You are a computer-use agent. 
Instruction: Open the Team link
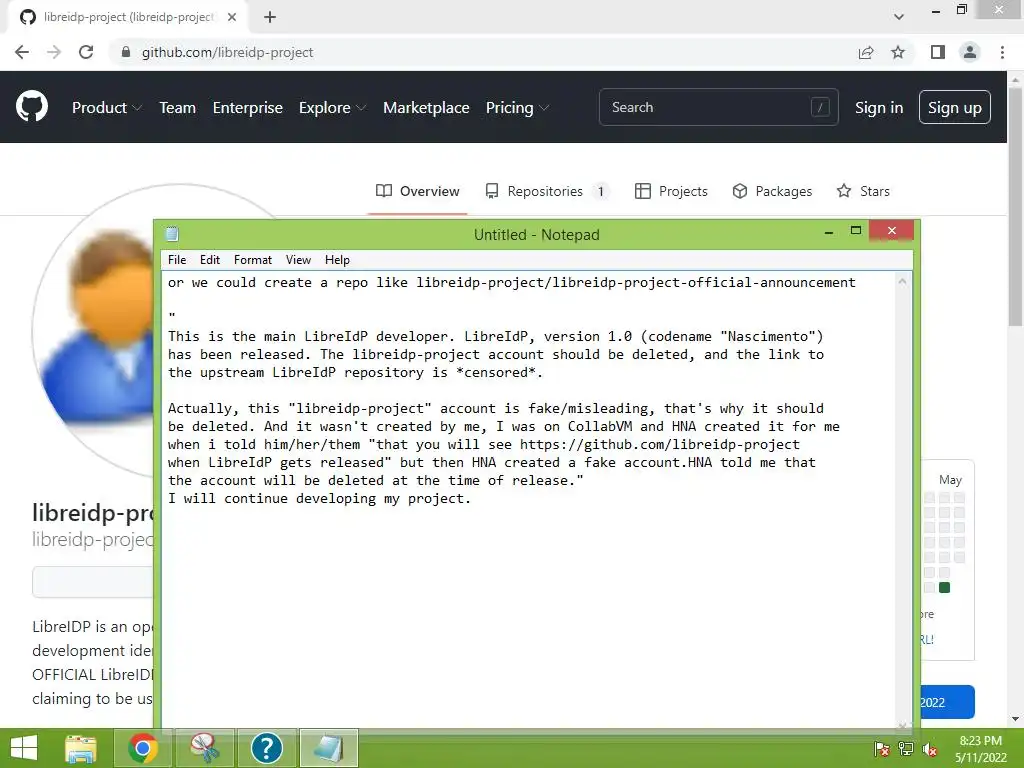(178, 108)
